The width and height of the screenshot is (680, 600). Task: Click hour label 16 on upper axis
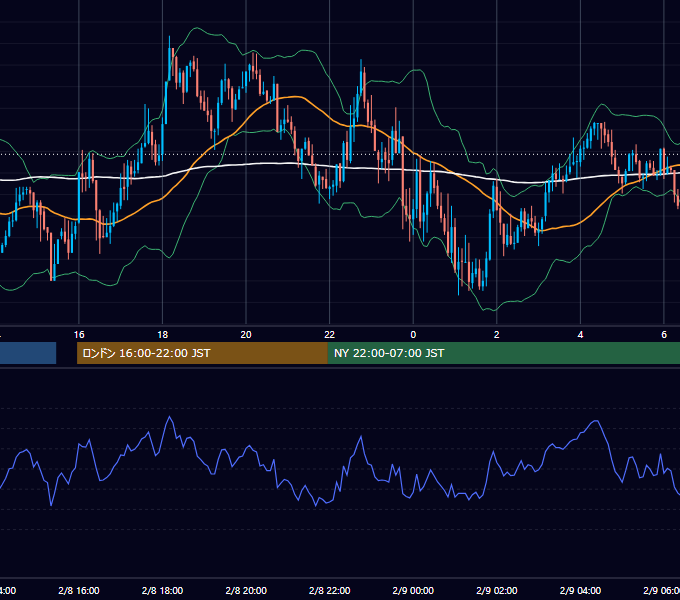pyautogui.click(x=79, y=335)
